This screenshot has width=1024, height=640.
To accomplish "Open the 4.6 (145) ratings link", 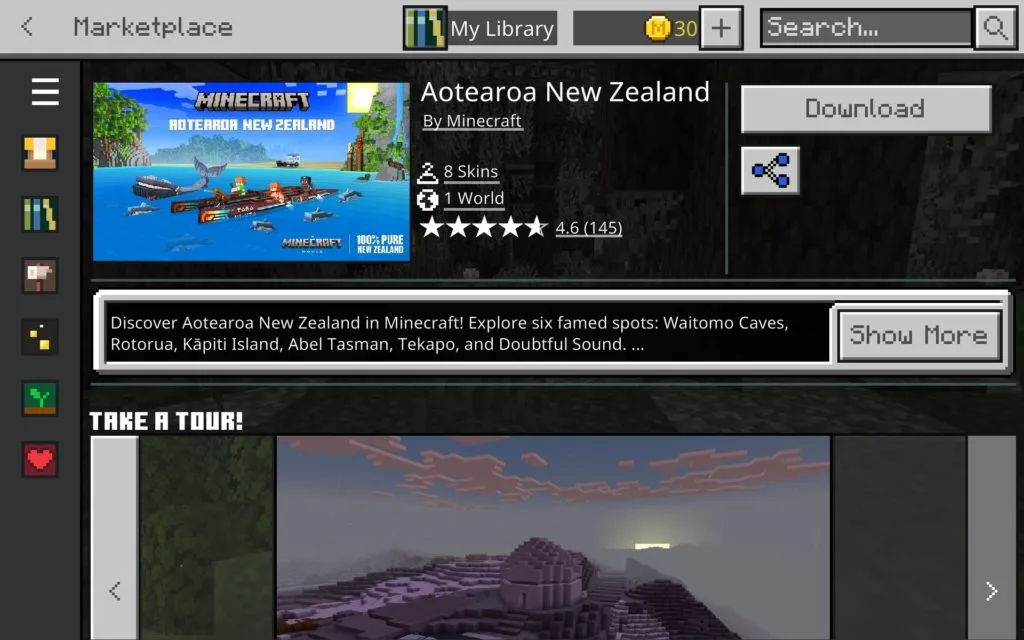I will 588,228.
